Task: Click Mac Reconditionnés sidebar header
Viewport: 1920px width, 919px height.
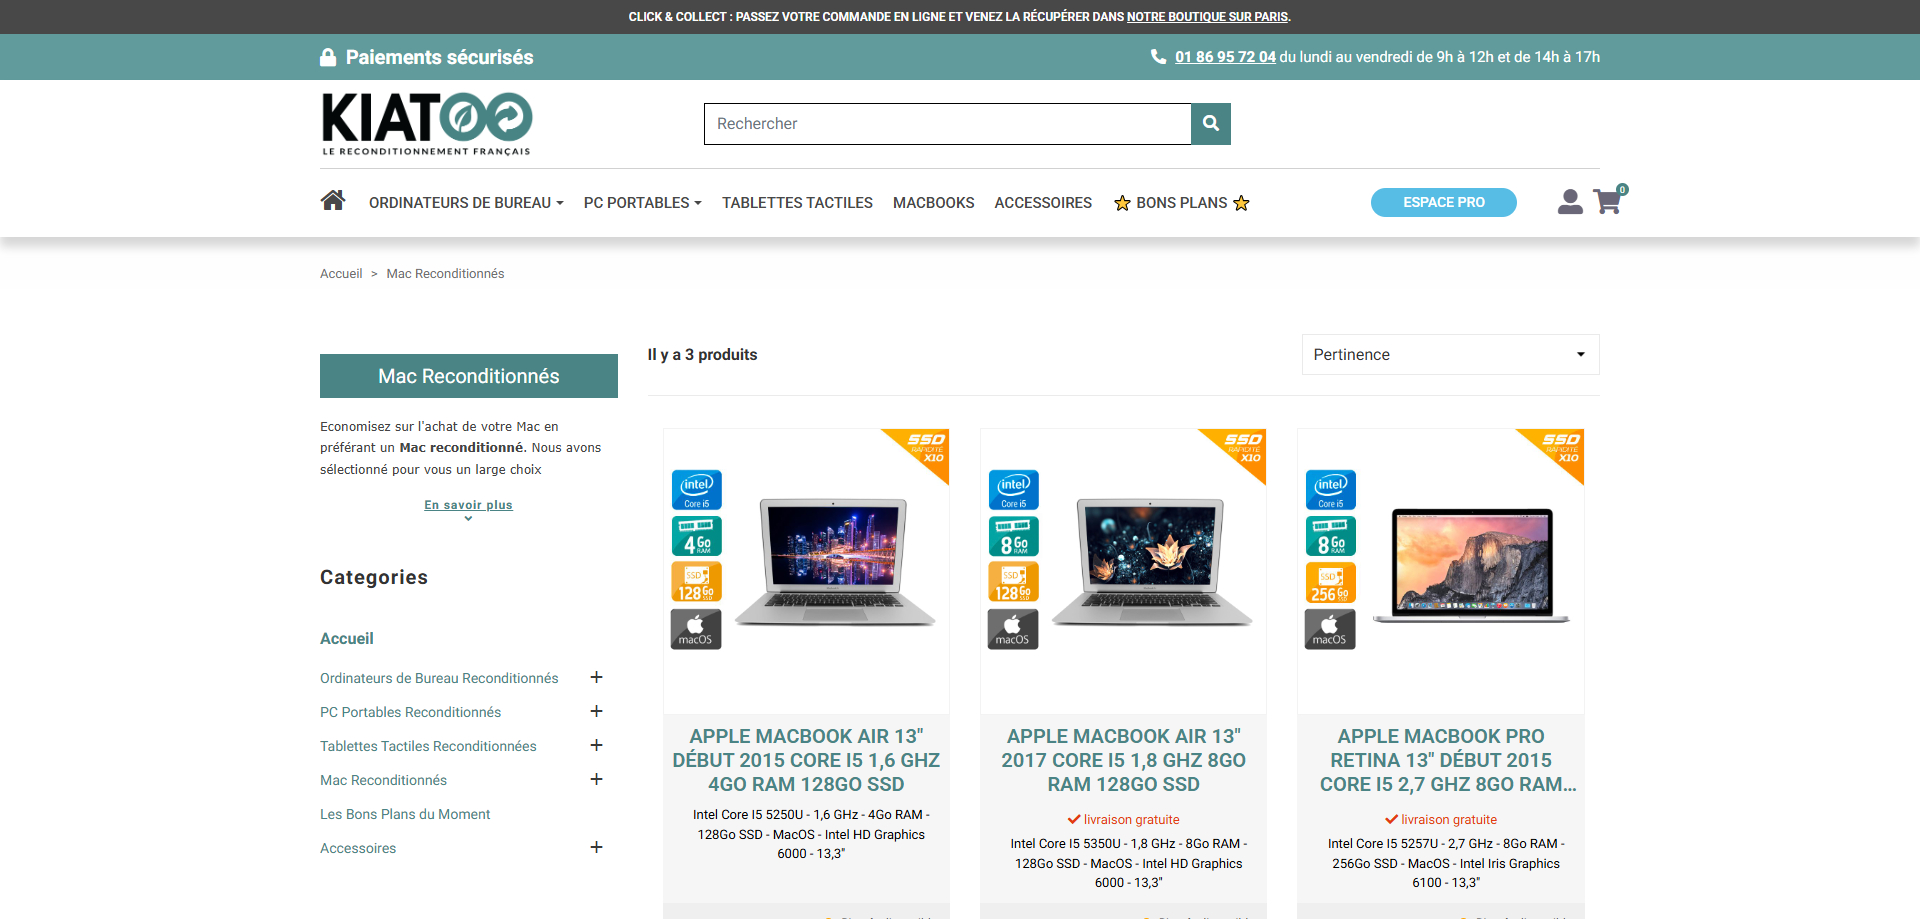Action: point(469,376)
